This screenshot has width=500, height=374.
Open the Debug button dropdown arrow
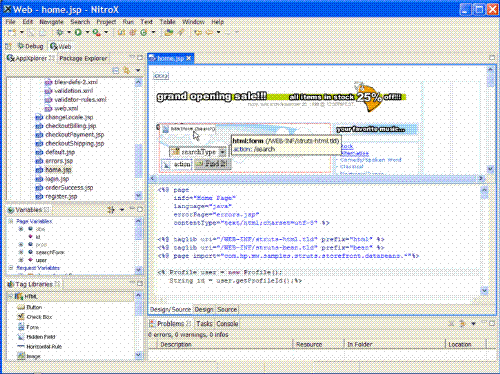coord(69,32)
